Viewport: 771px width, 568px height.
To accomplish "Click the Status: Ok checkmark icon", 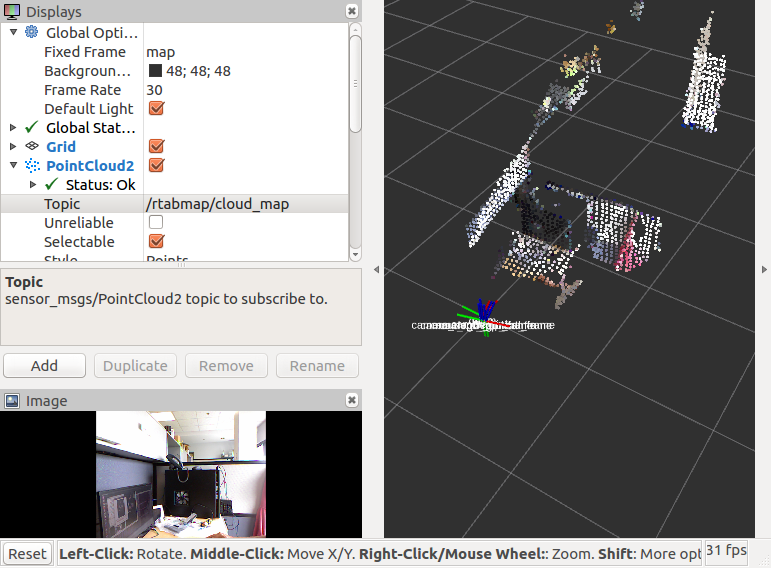I will [51, 184].
